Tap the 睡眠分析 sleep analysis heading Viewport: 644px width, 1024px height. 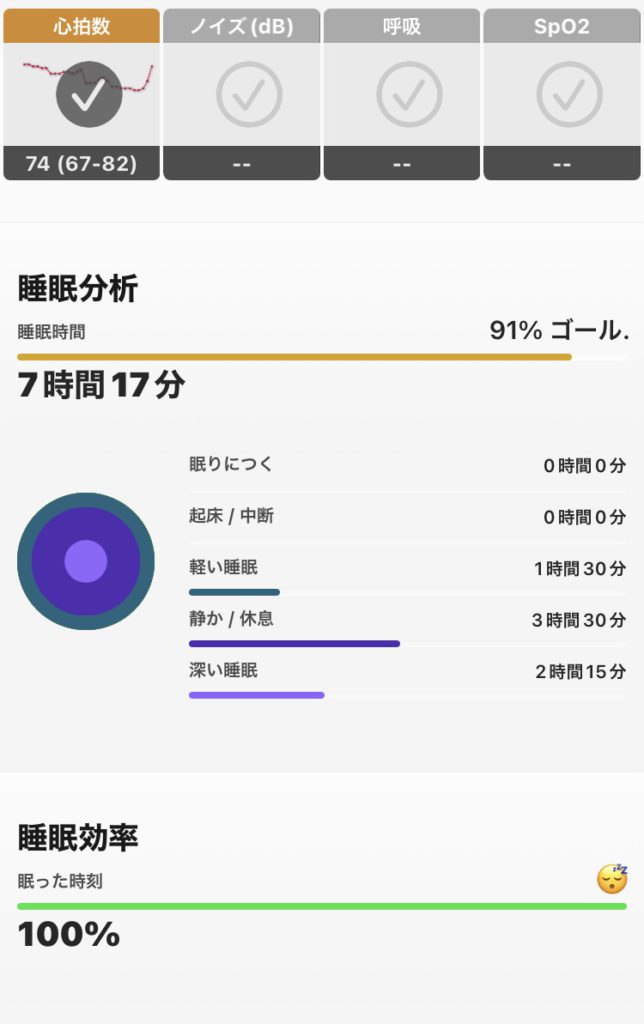[78, 288]
